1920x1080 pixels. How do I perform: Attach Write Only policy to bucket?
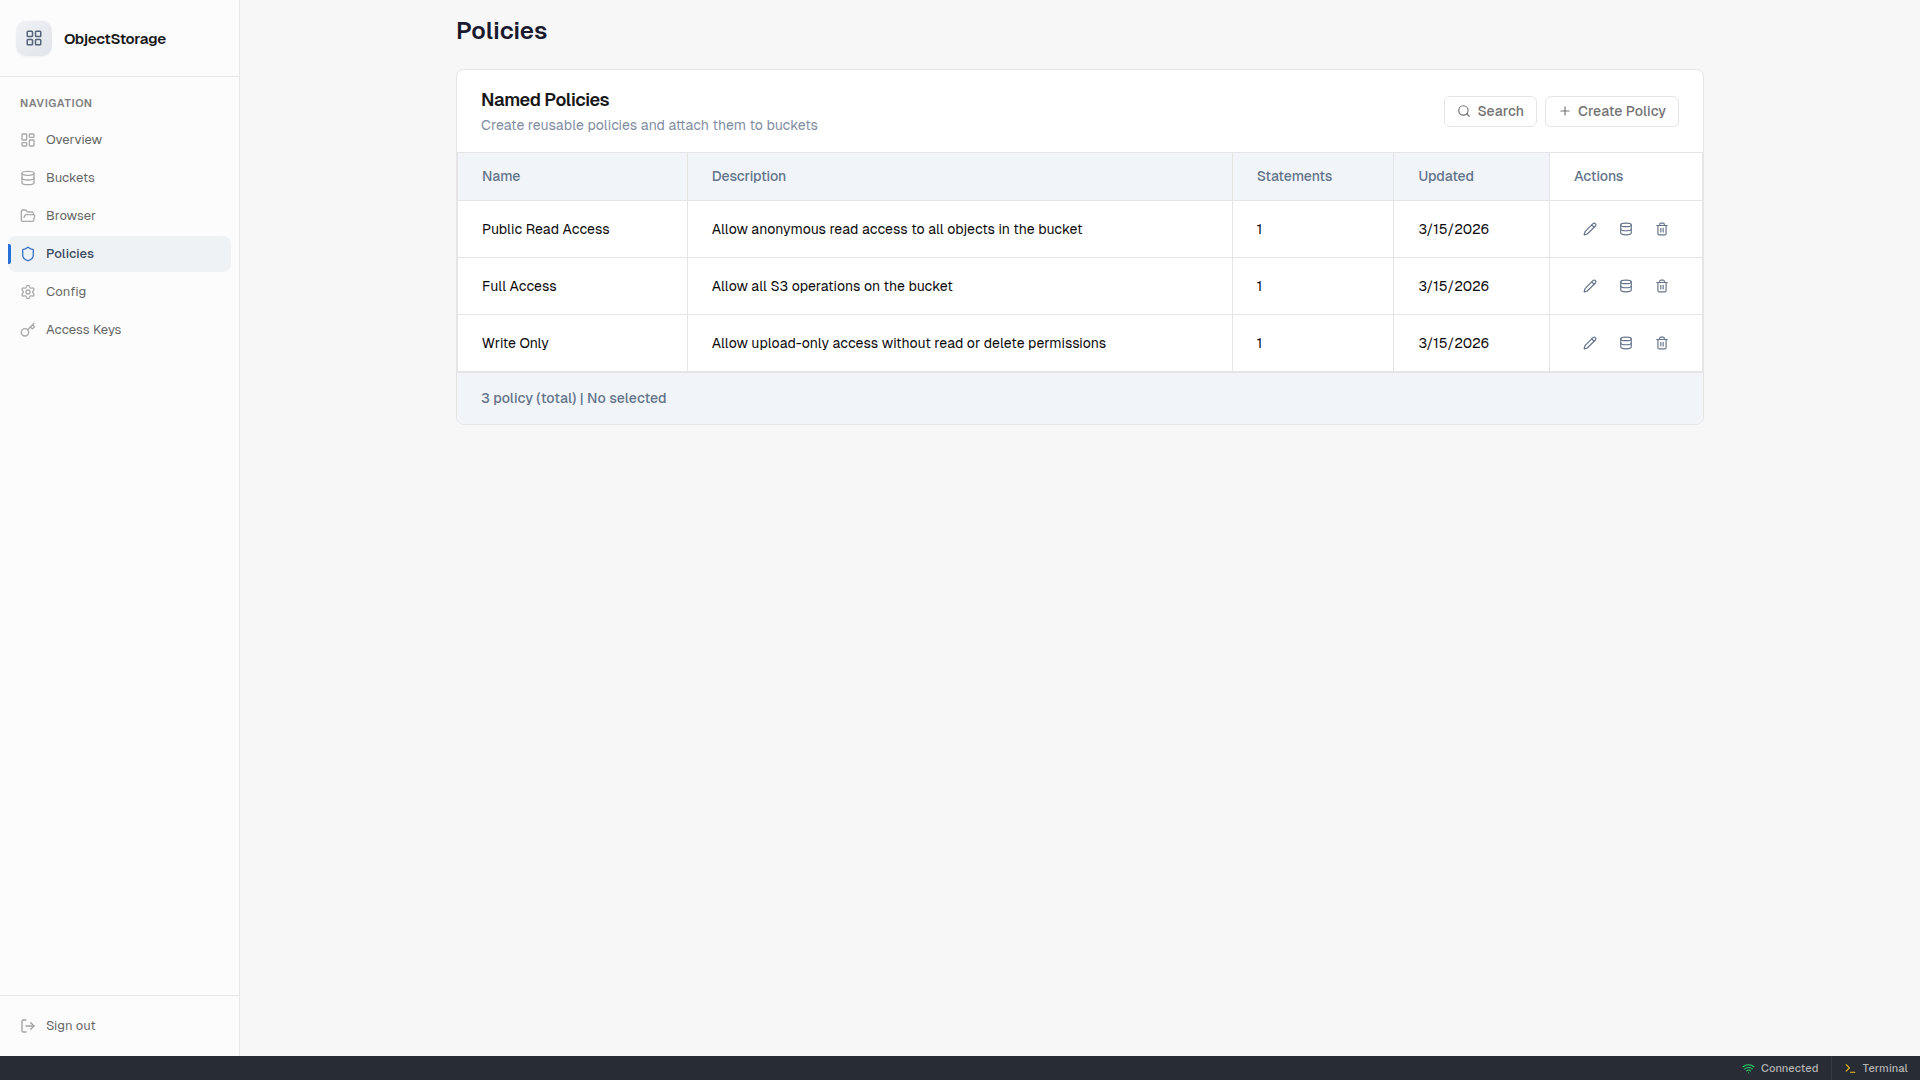pos(1625,343)
